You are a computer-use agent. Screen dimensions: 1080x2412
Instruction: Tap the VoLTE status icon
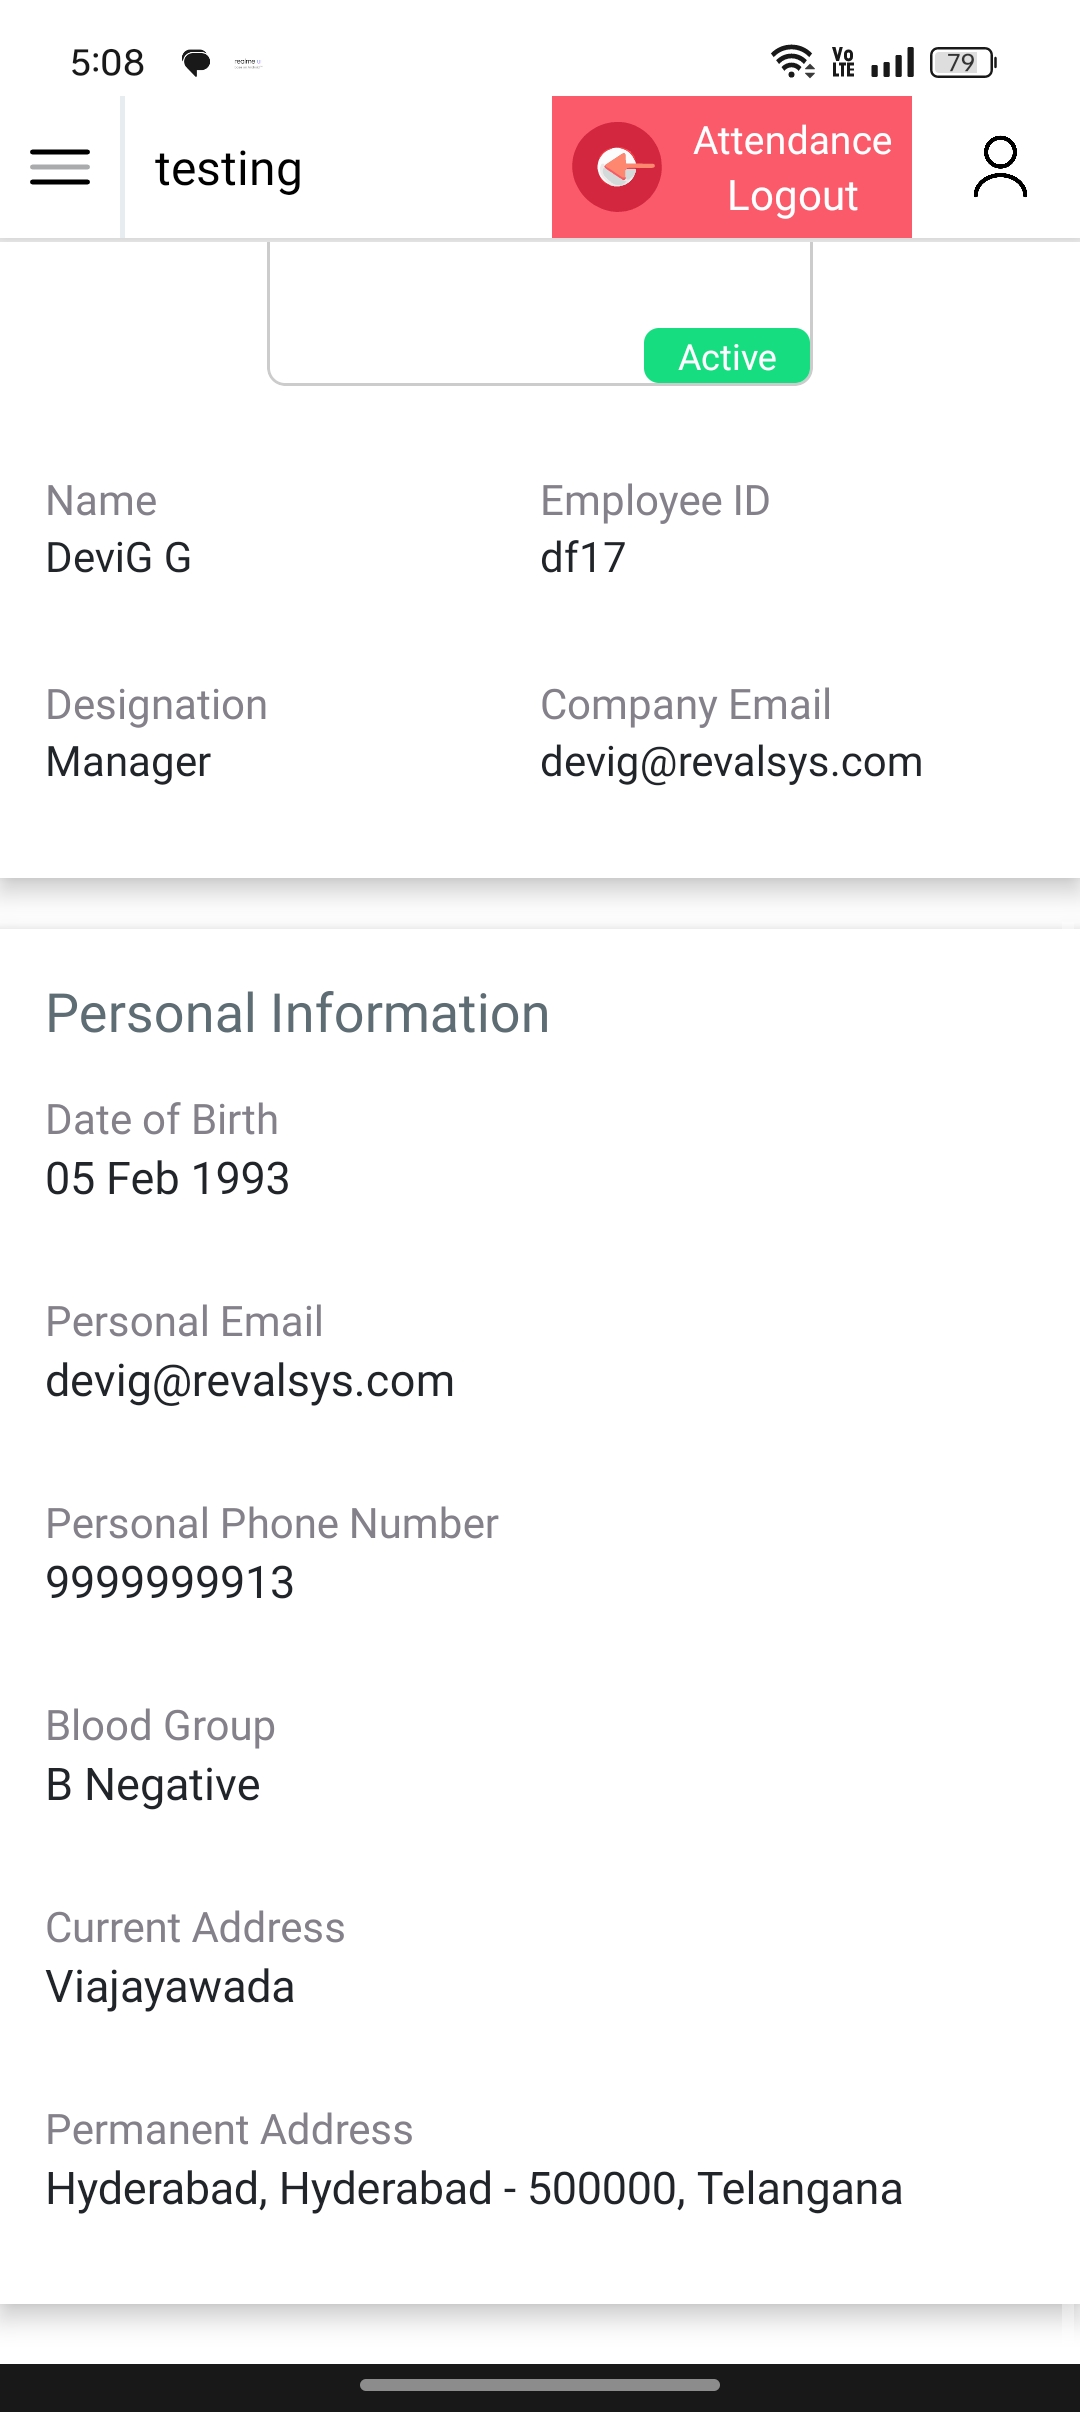[x=843, y=62]
